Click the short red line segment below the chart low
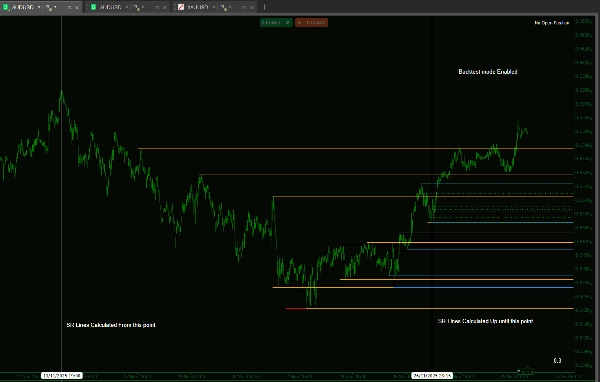Screen dimensions: 600x382 click(x=296, y=309)
